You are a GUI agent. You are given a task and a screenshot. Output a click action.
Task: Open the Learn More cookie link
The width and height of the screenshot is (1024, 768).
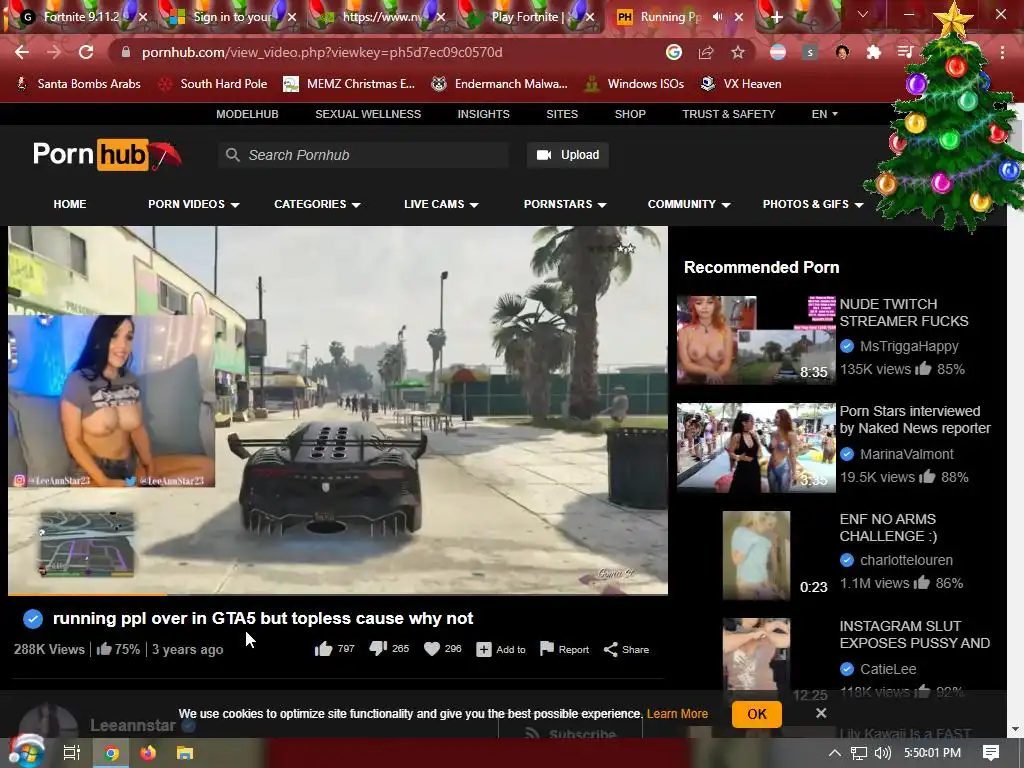(x=677, y=714)
